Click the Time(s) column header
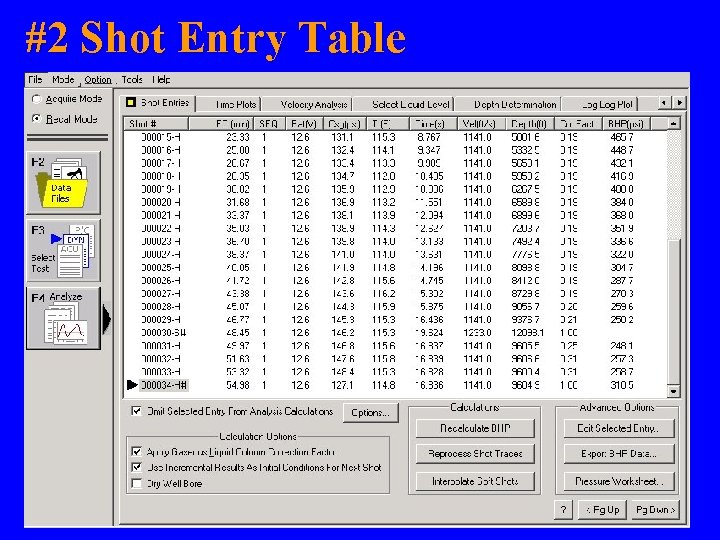The height and width of the screenshot is (540, 720). click(433, 124)
